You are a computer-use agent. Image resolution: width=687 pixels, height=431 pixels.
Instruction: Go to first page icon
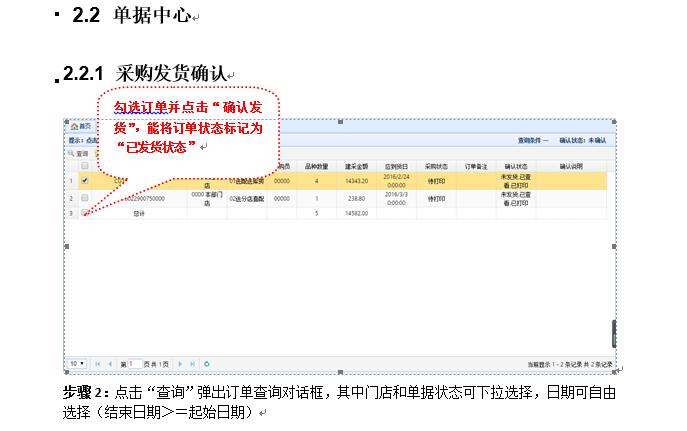pos(97,363)
